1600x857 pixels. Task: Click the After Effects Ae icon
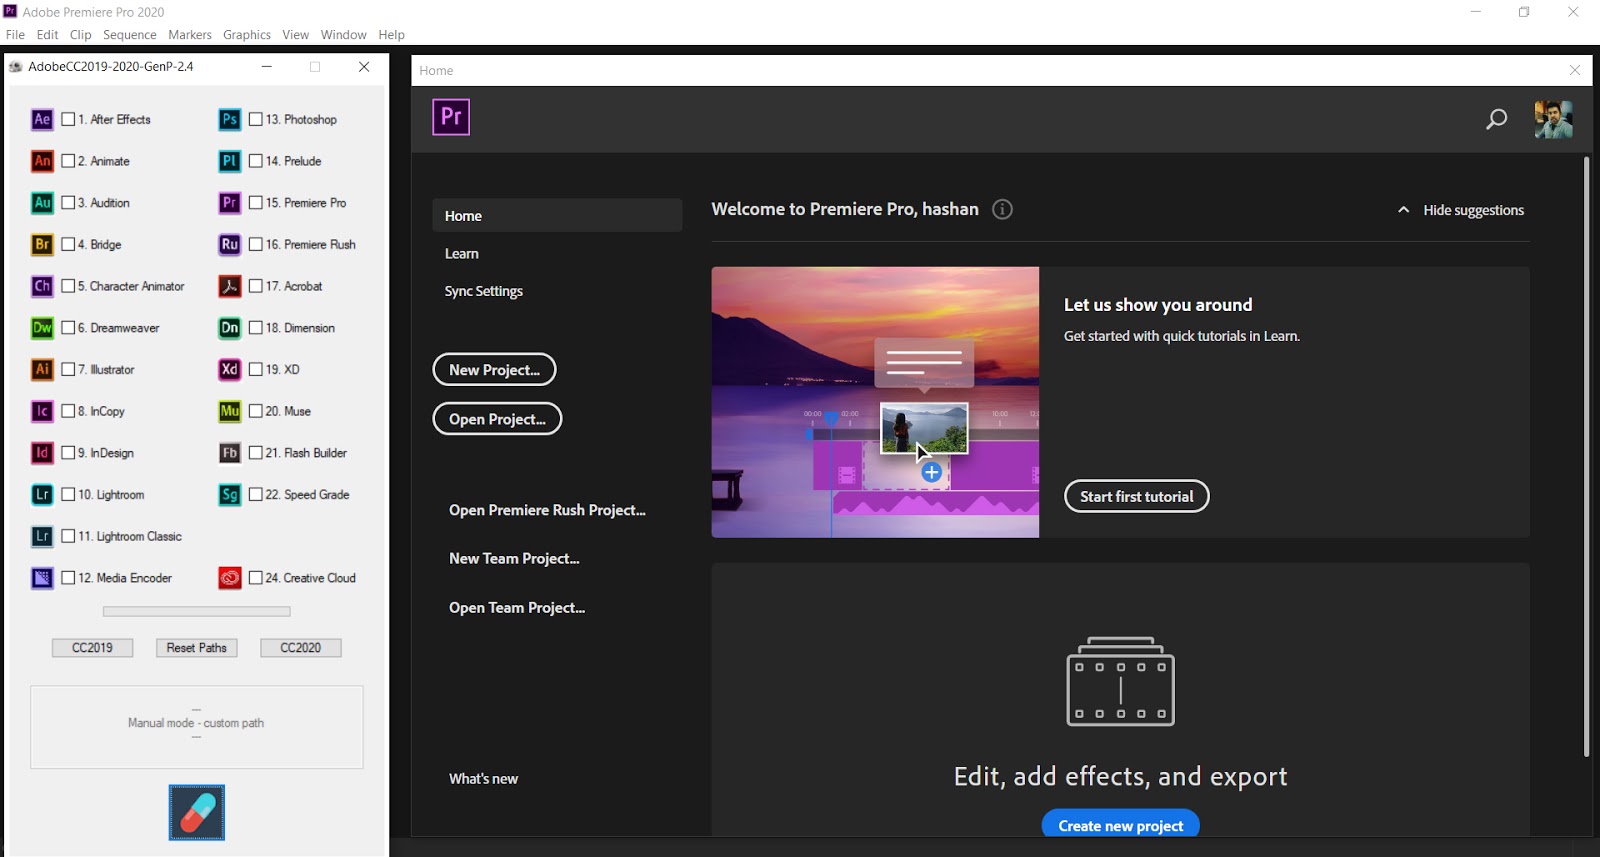click(x=42, y=119)
